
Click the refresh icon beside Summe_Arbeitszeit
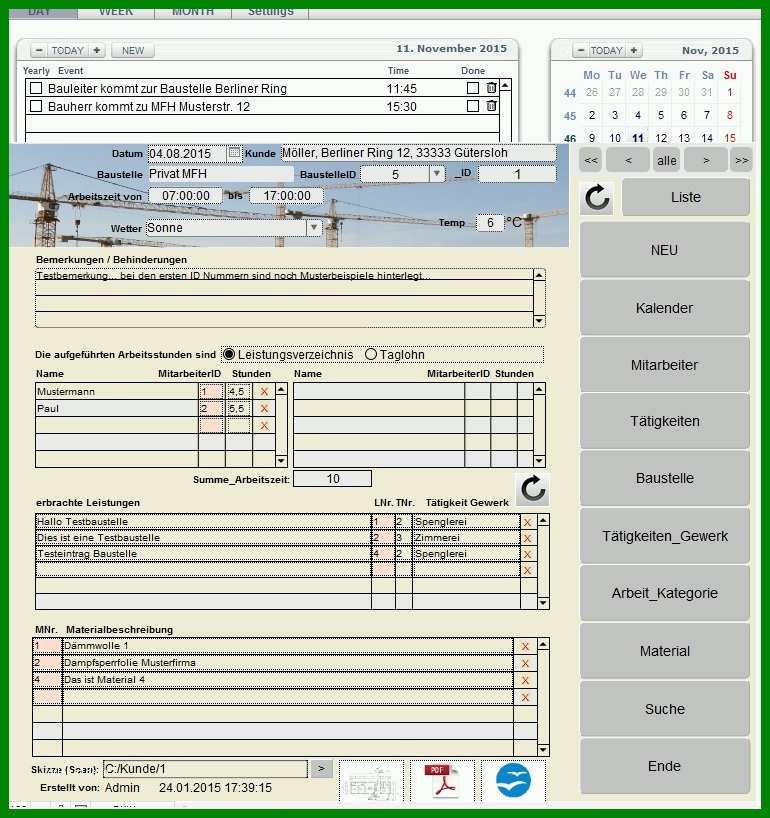[533, 489]
